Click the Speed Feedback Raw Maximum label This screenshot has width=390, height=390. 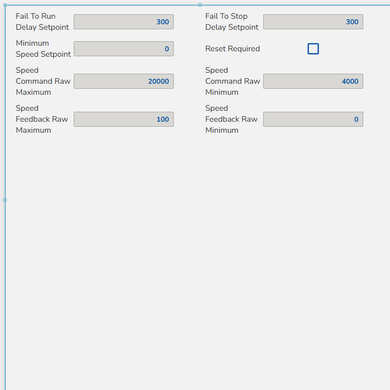tap(42, 119)
